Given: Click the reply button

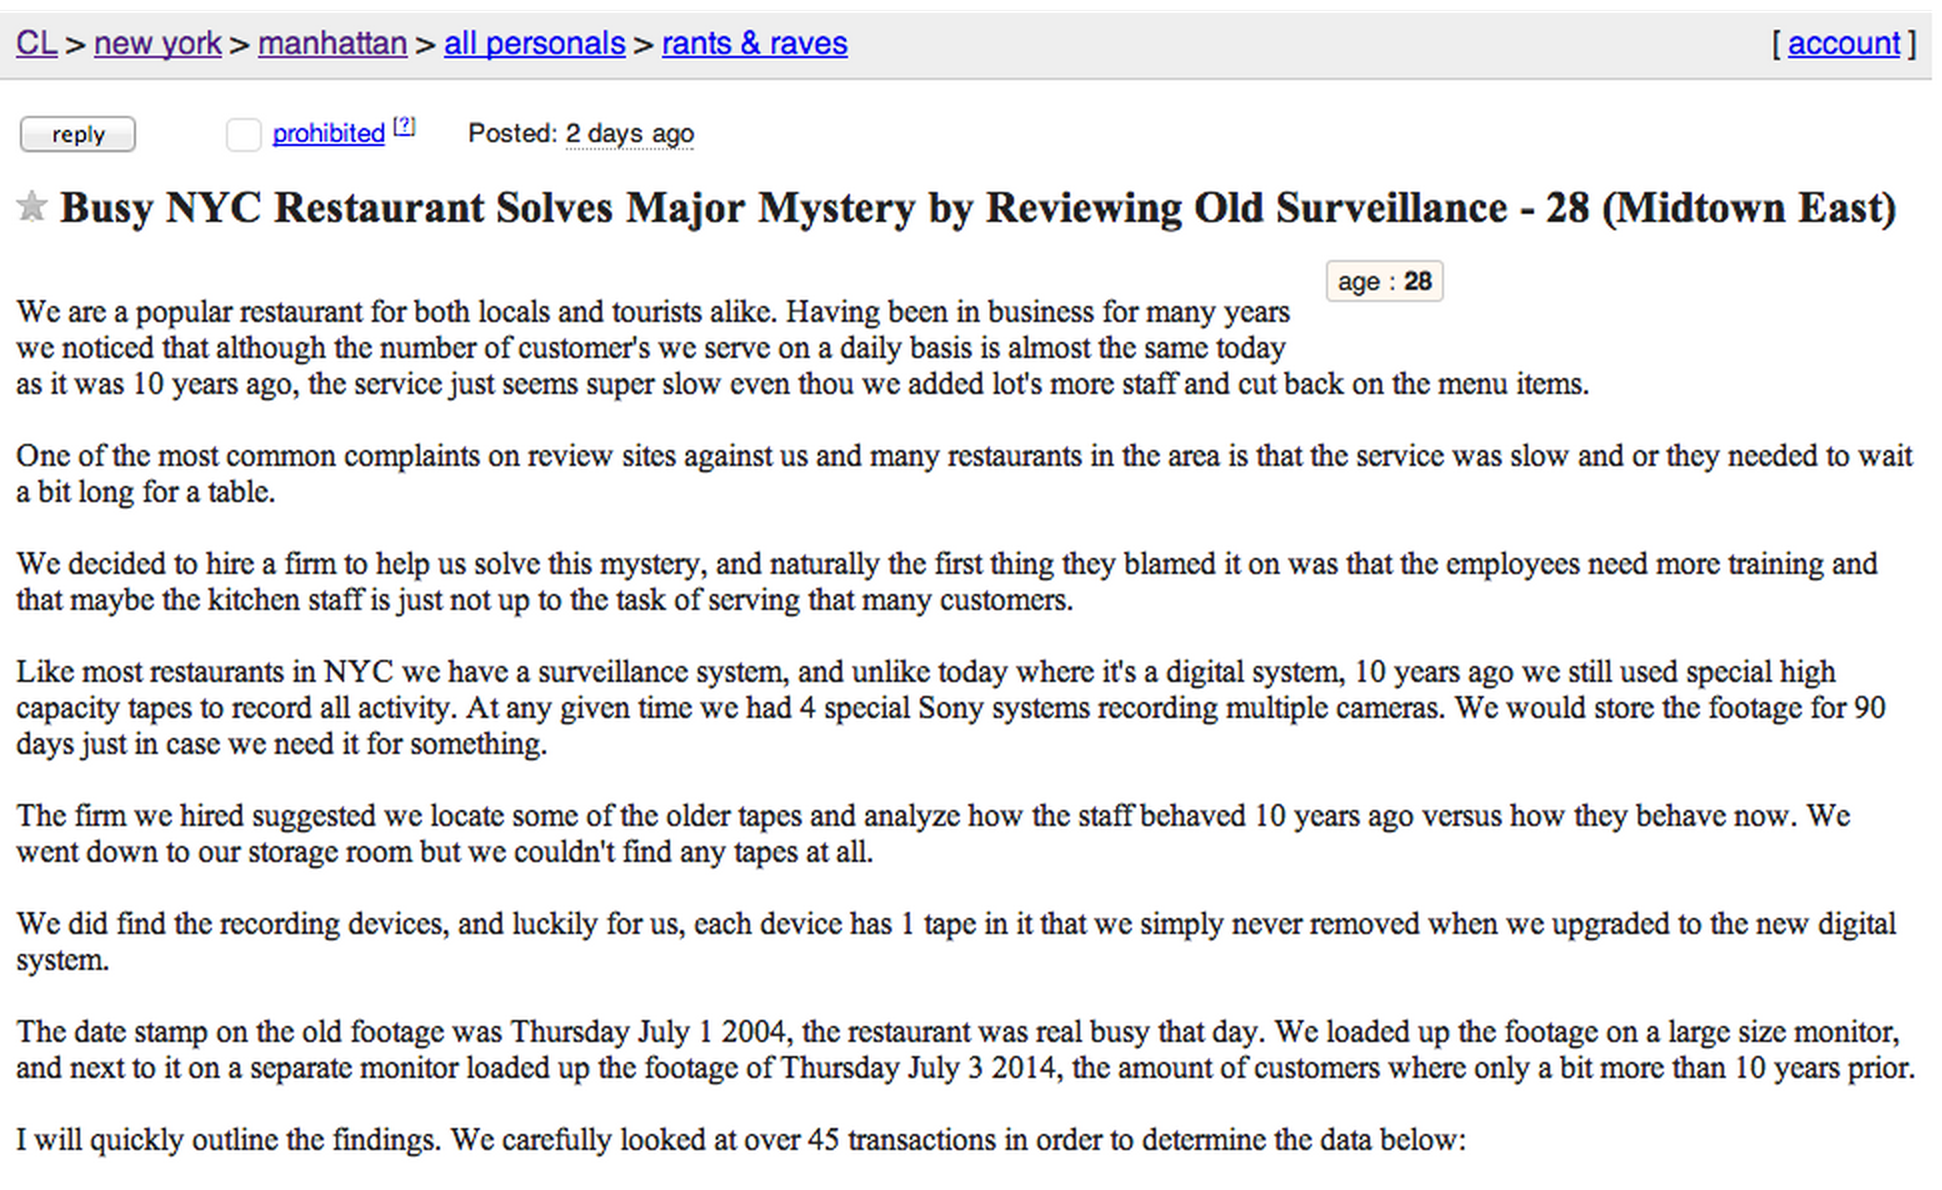Looking at the screenshot, I should click(78, 134).
